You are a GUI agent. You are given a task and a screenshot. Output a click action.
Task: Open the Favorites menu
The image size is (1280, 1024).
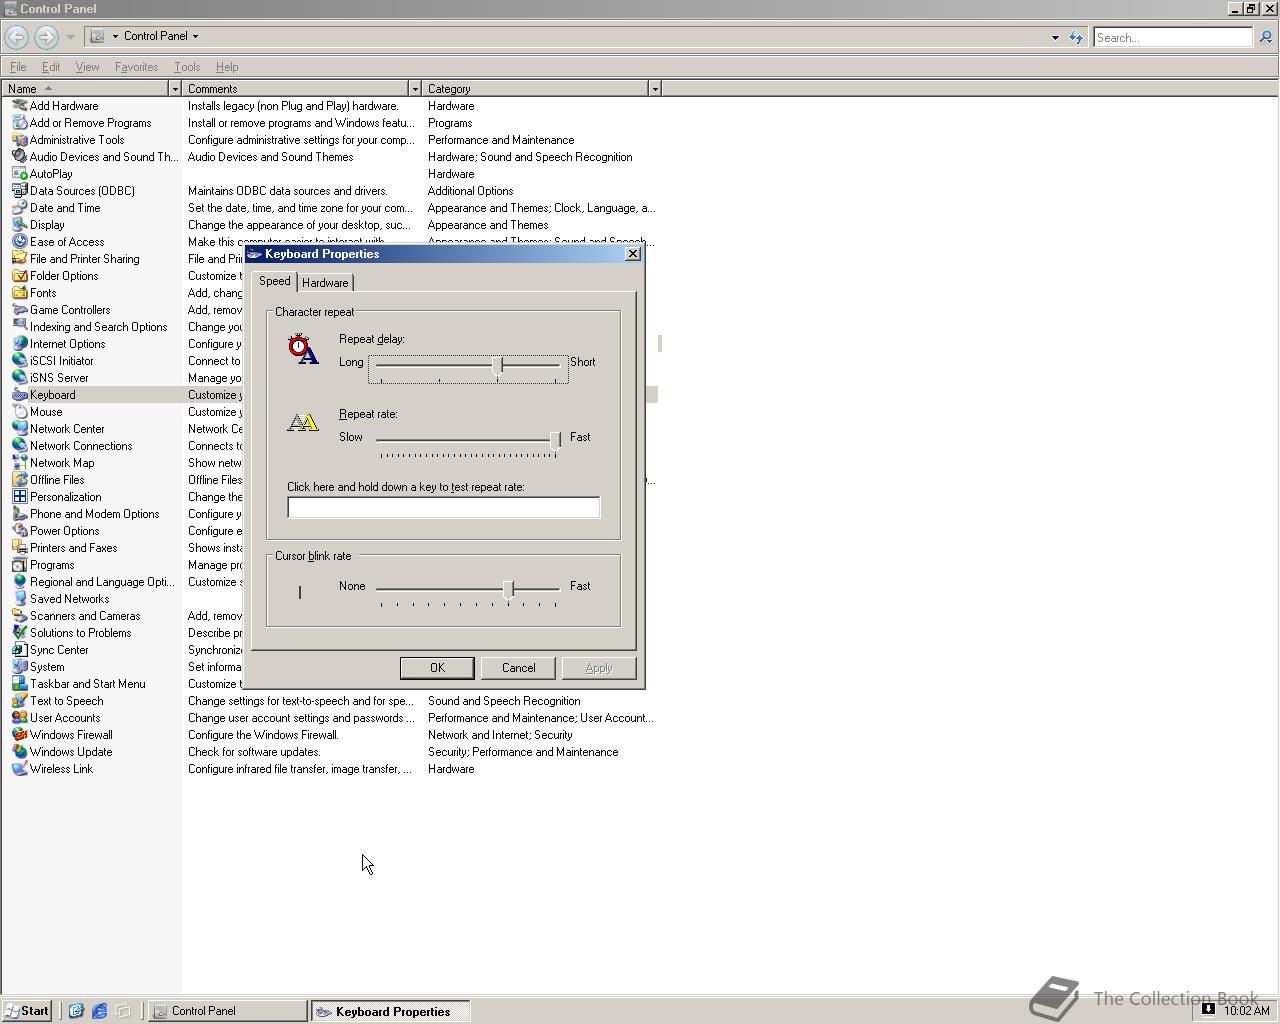tap(136, 67)
